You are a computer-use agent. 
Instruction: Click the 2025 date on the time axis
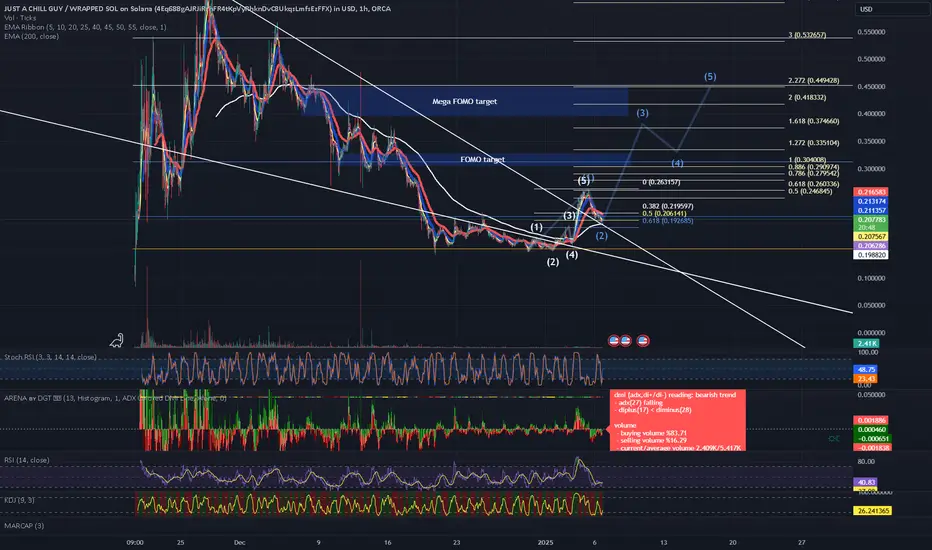click(x=545, y=542)
